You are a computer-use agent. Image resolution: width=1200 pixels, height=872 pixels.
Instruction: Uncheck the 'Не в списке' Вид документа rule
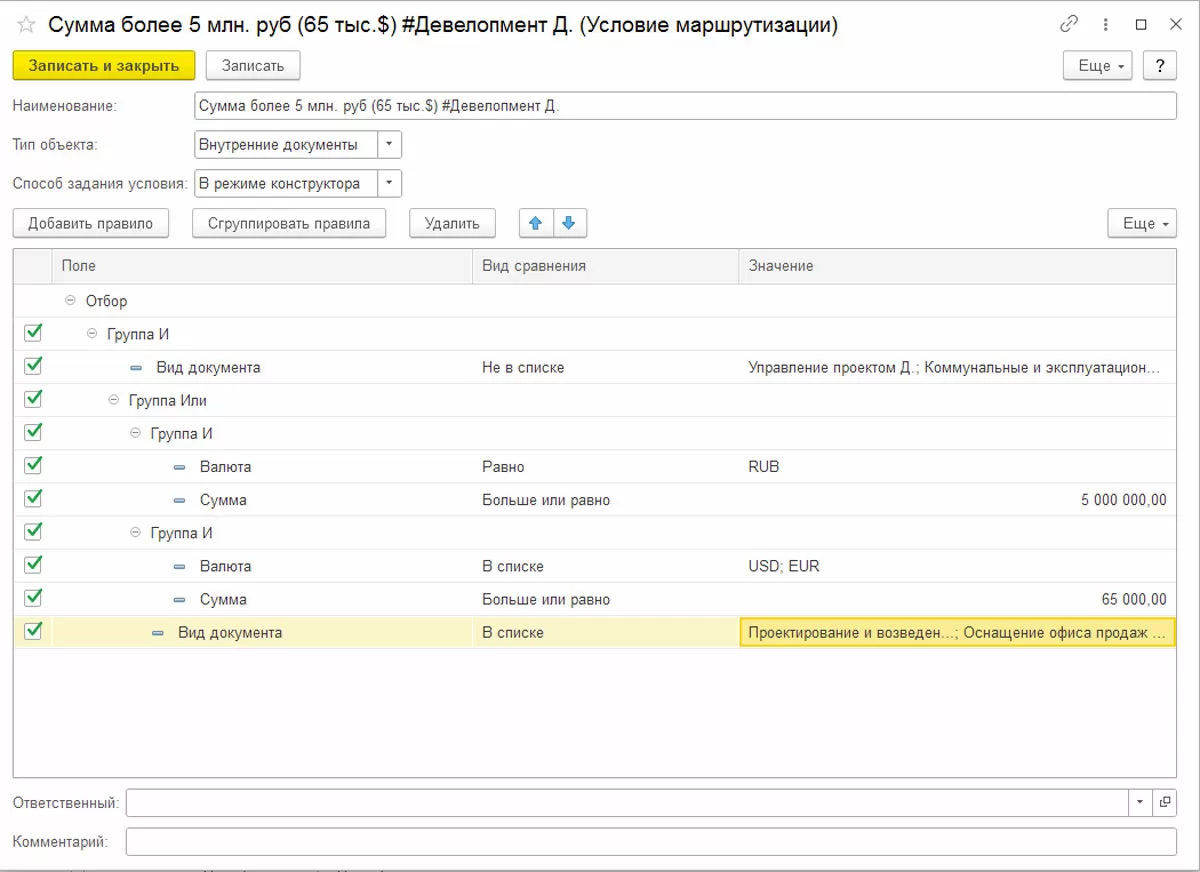click(33, 366)
